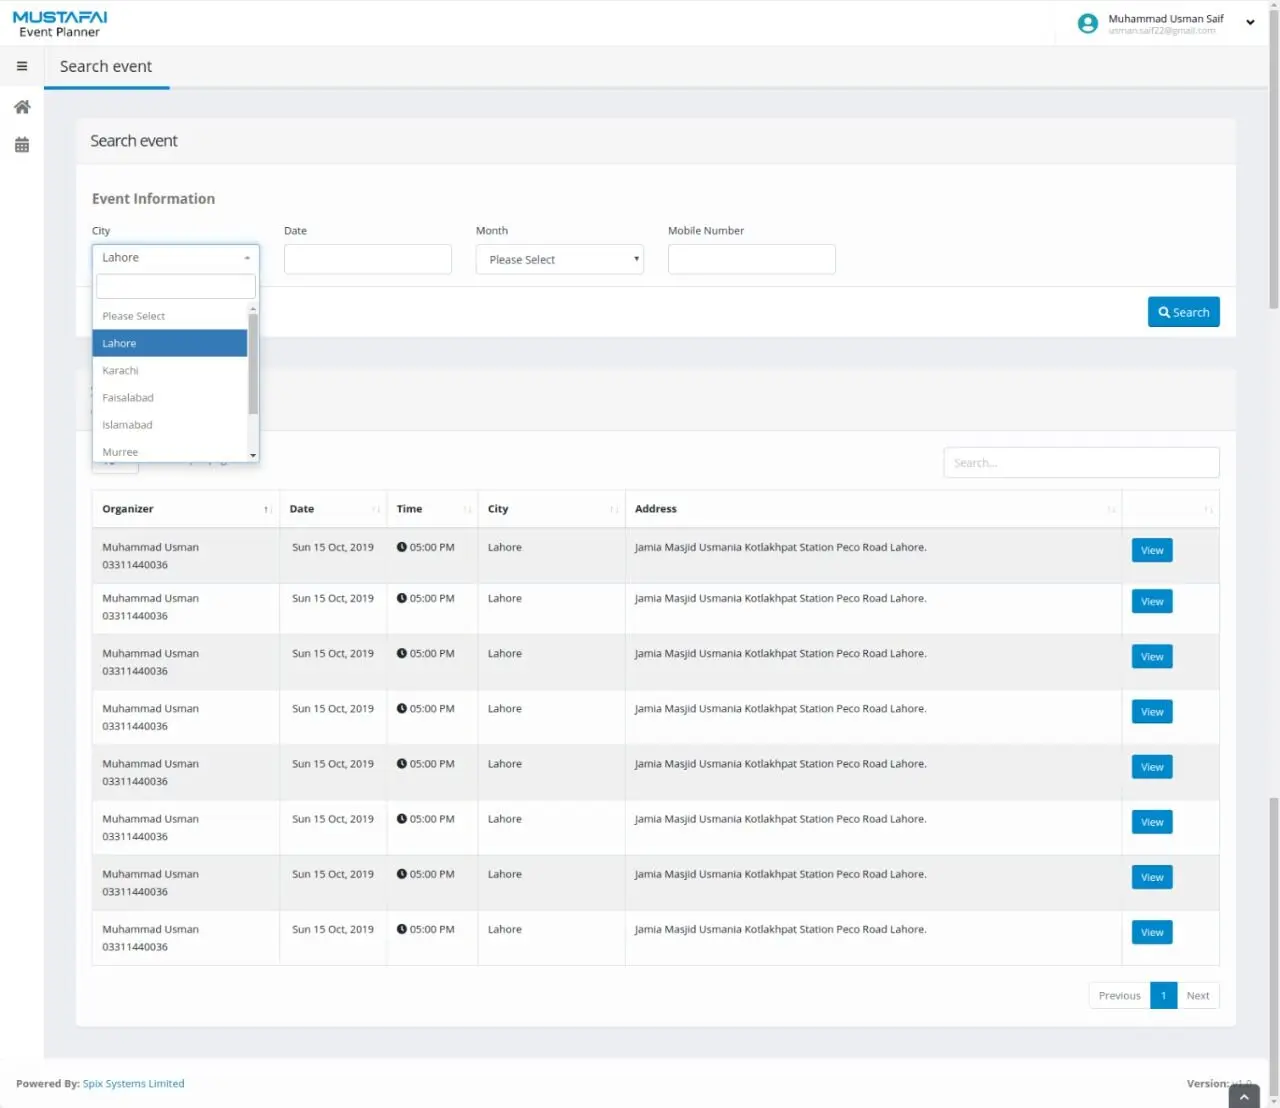This screenshot has width=1280, height=1108.
Task: Select Faisalabad from the city options
Action: tap(128, 398)
